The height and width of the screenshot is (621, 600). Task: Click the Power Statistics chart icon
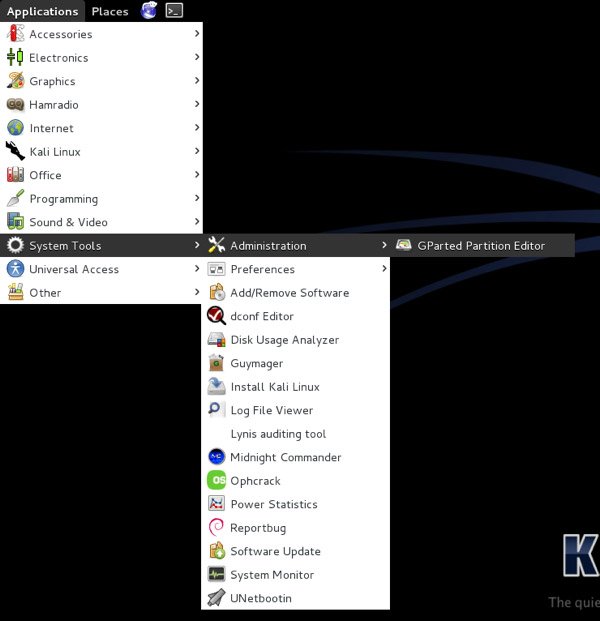point(216,504)
